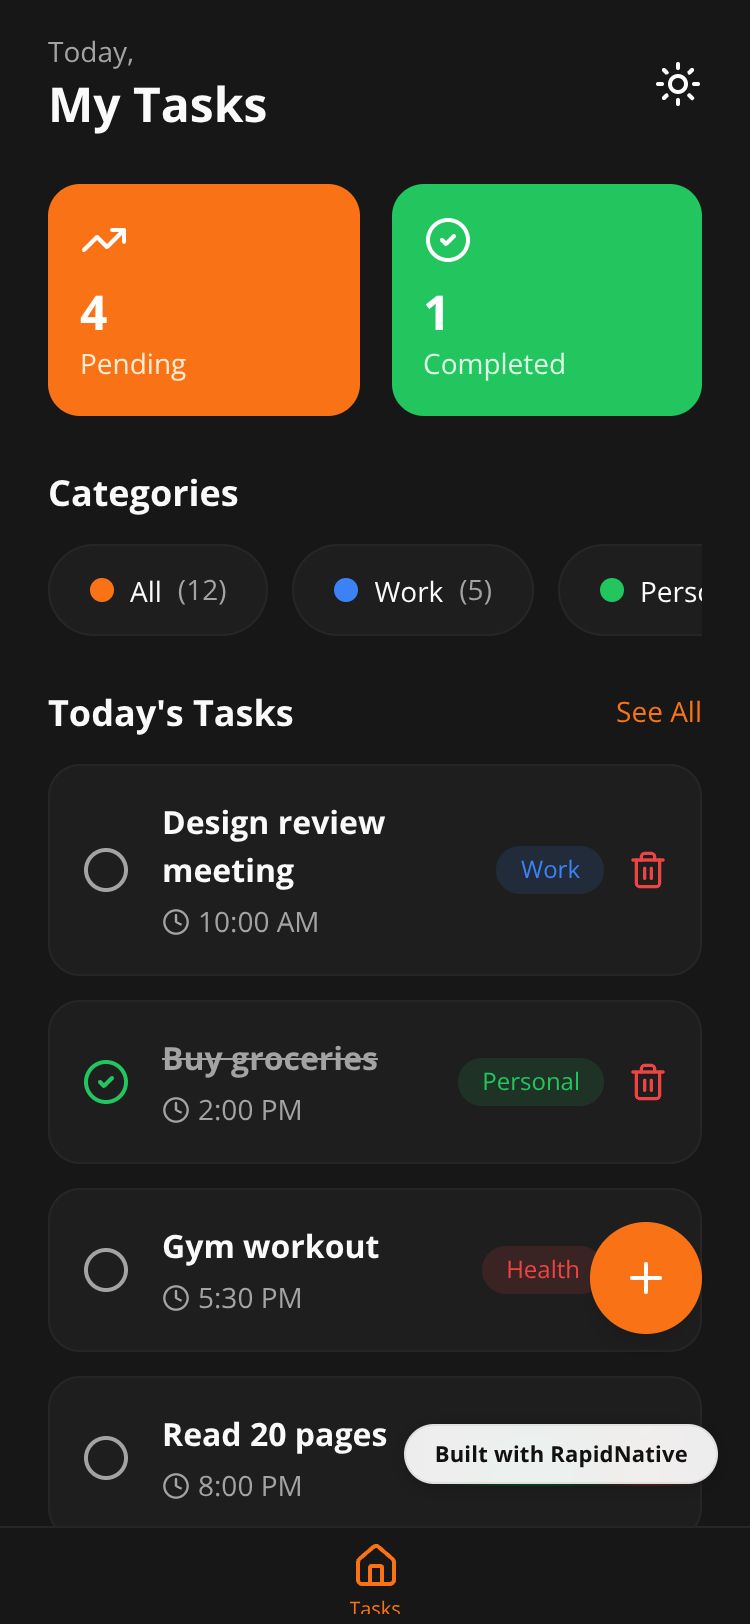Delete the Buy groceries task

(648, 1082)
